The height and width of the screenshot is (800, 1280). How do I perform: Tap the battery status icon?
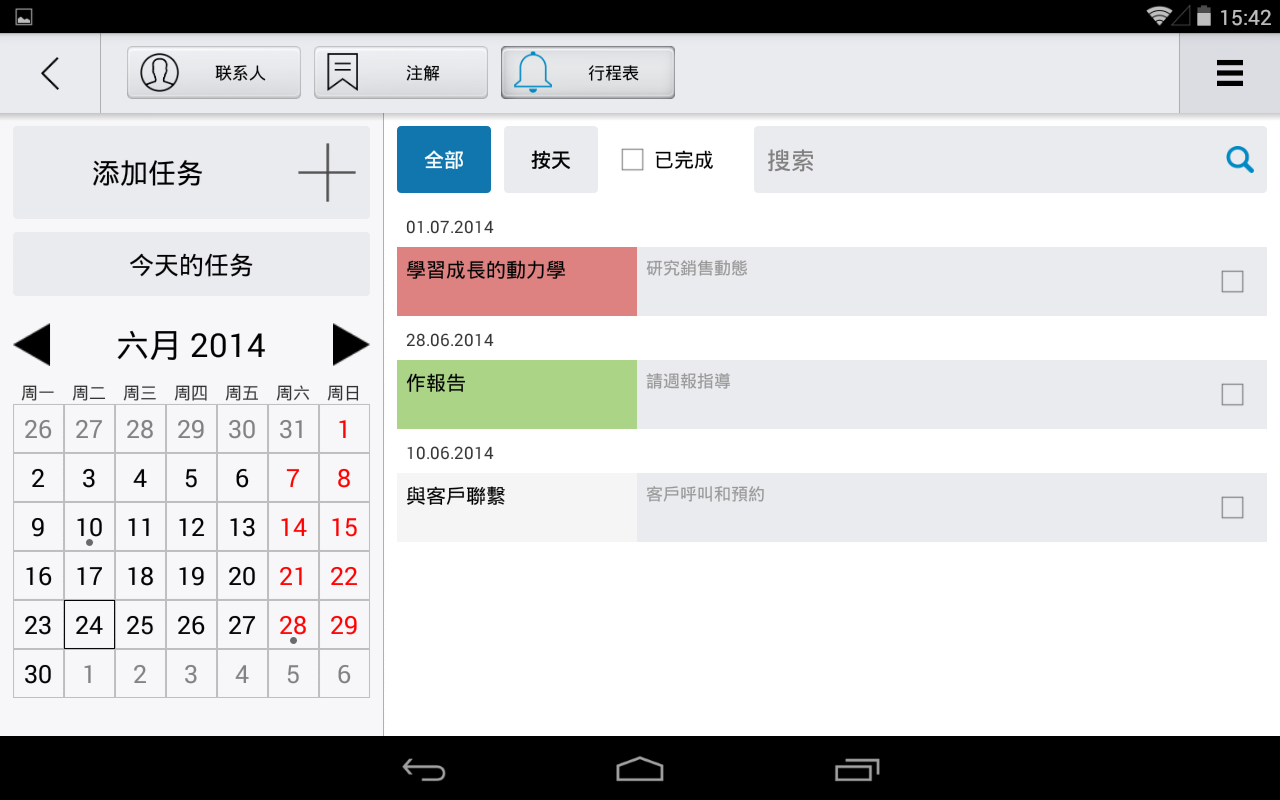point(1204,16)
